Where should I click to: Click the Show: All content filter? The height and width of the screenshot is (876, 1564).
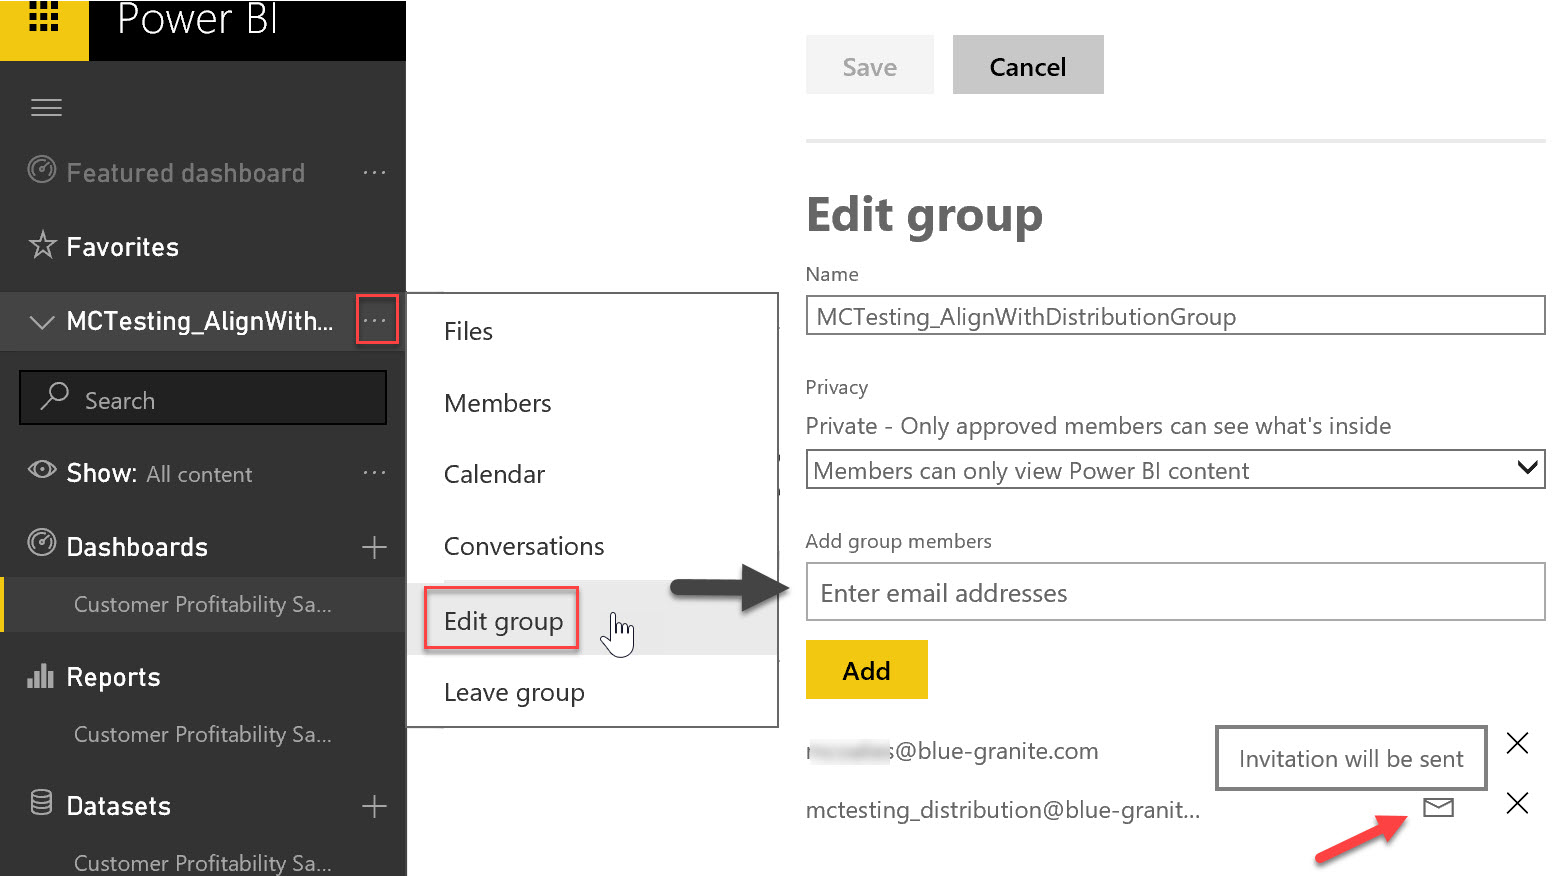coord(159,473)
